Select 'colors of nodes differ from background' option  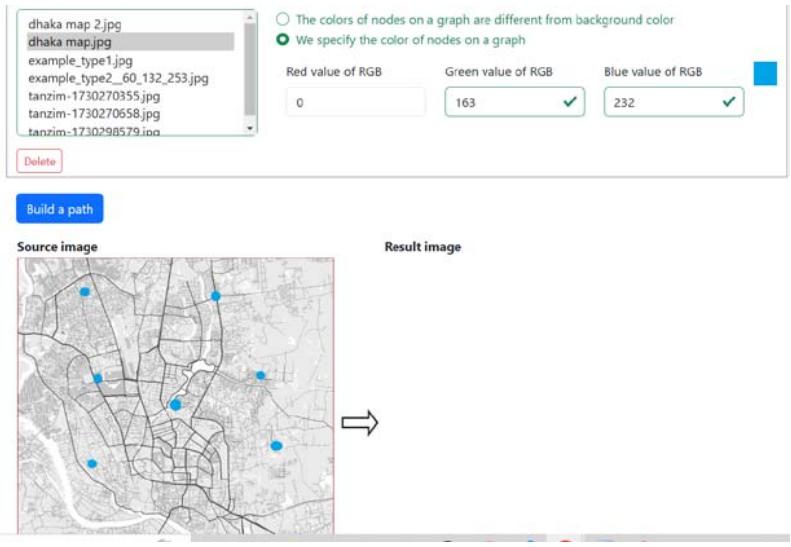click(x=283, y=20)
